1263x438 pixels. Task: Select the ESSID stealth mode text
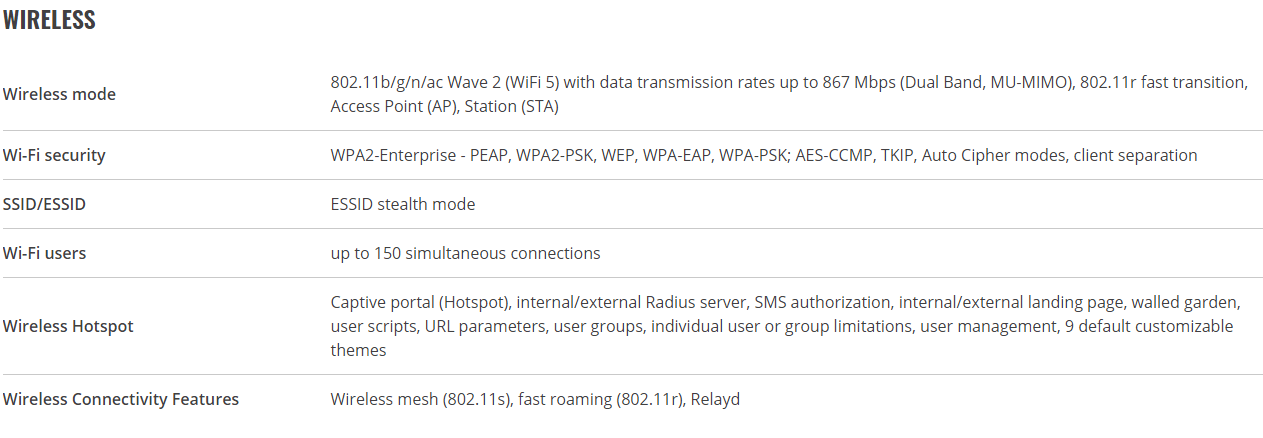[x=403, y=204]
